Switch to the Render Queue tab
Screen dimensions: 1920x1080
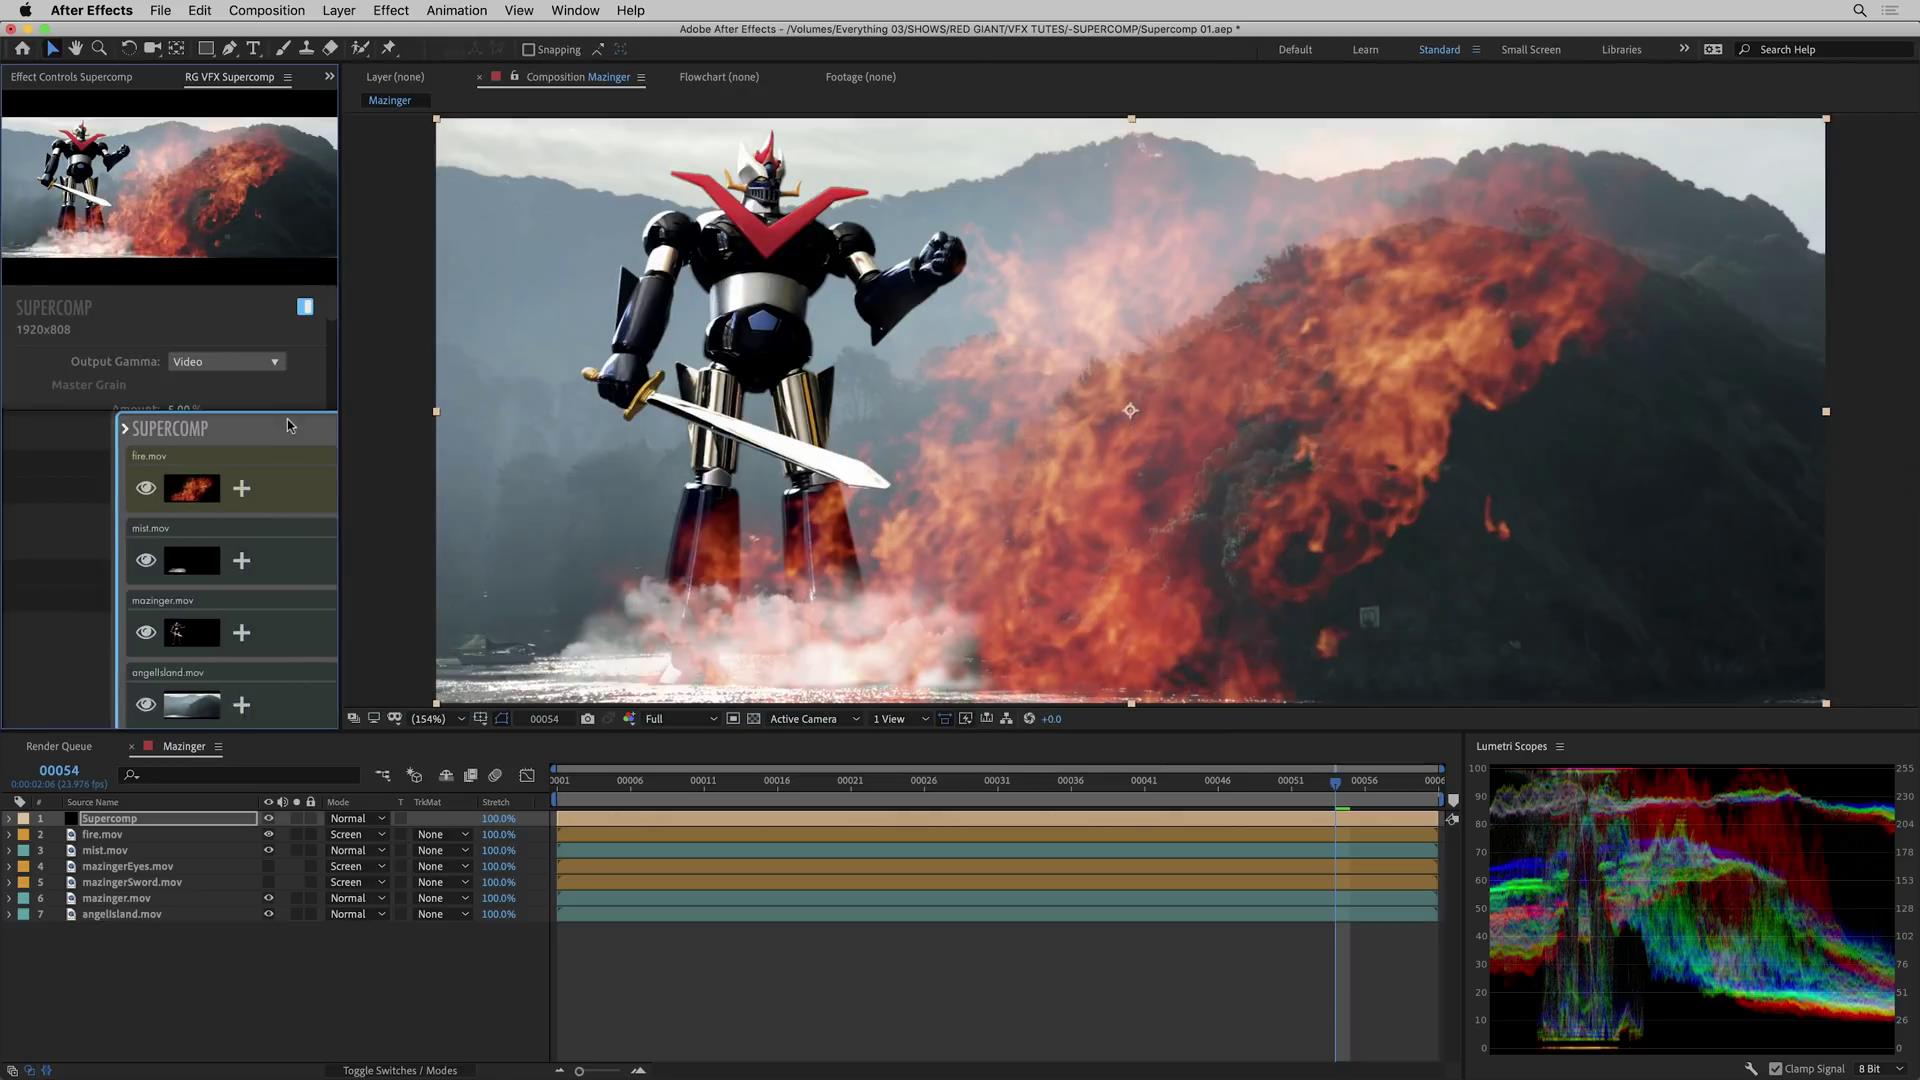click(59, 746)
